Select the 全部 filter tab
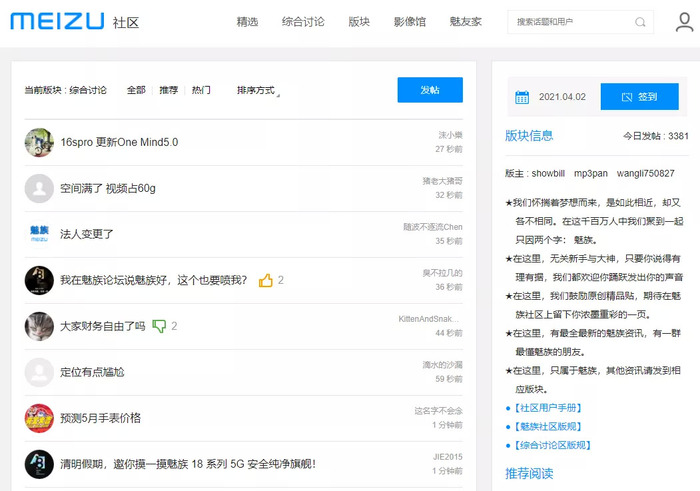The height and width of the screenshot is (491, 700). pyautogui.click(x=136, y=90)
